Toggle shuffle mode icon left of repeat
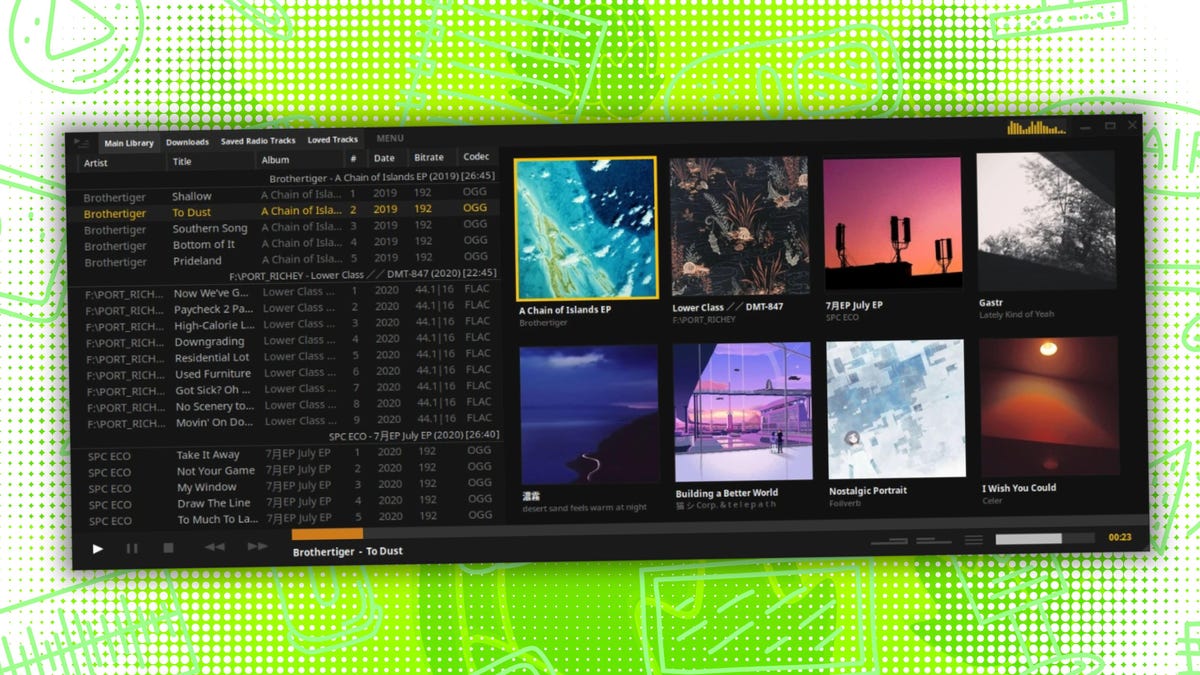Image resolution: width=1200 pixels, height=675 pixels. tap(889, 541)
